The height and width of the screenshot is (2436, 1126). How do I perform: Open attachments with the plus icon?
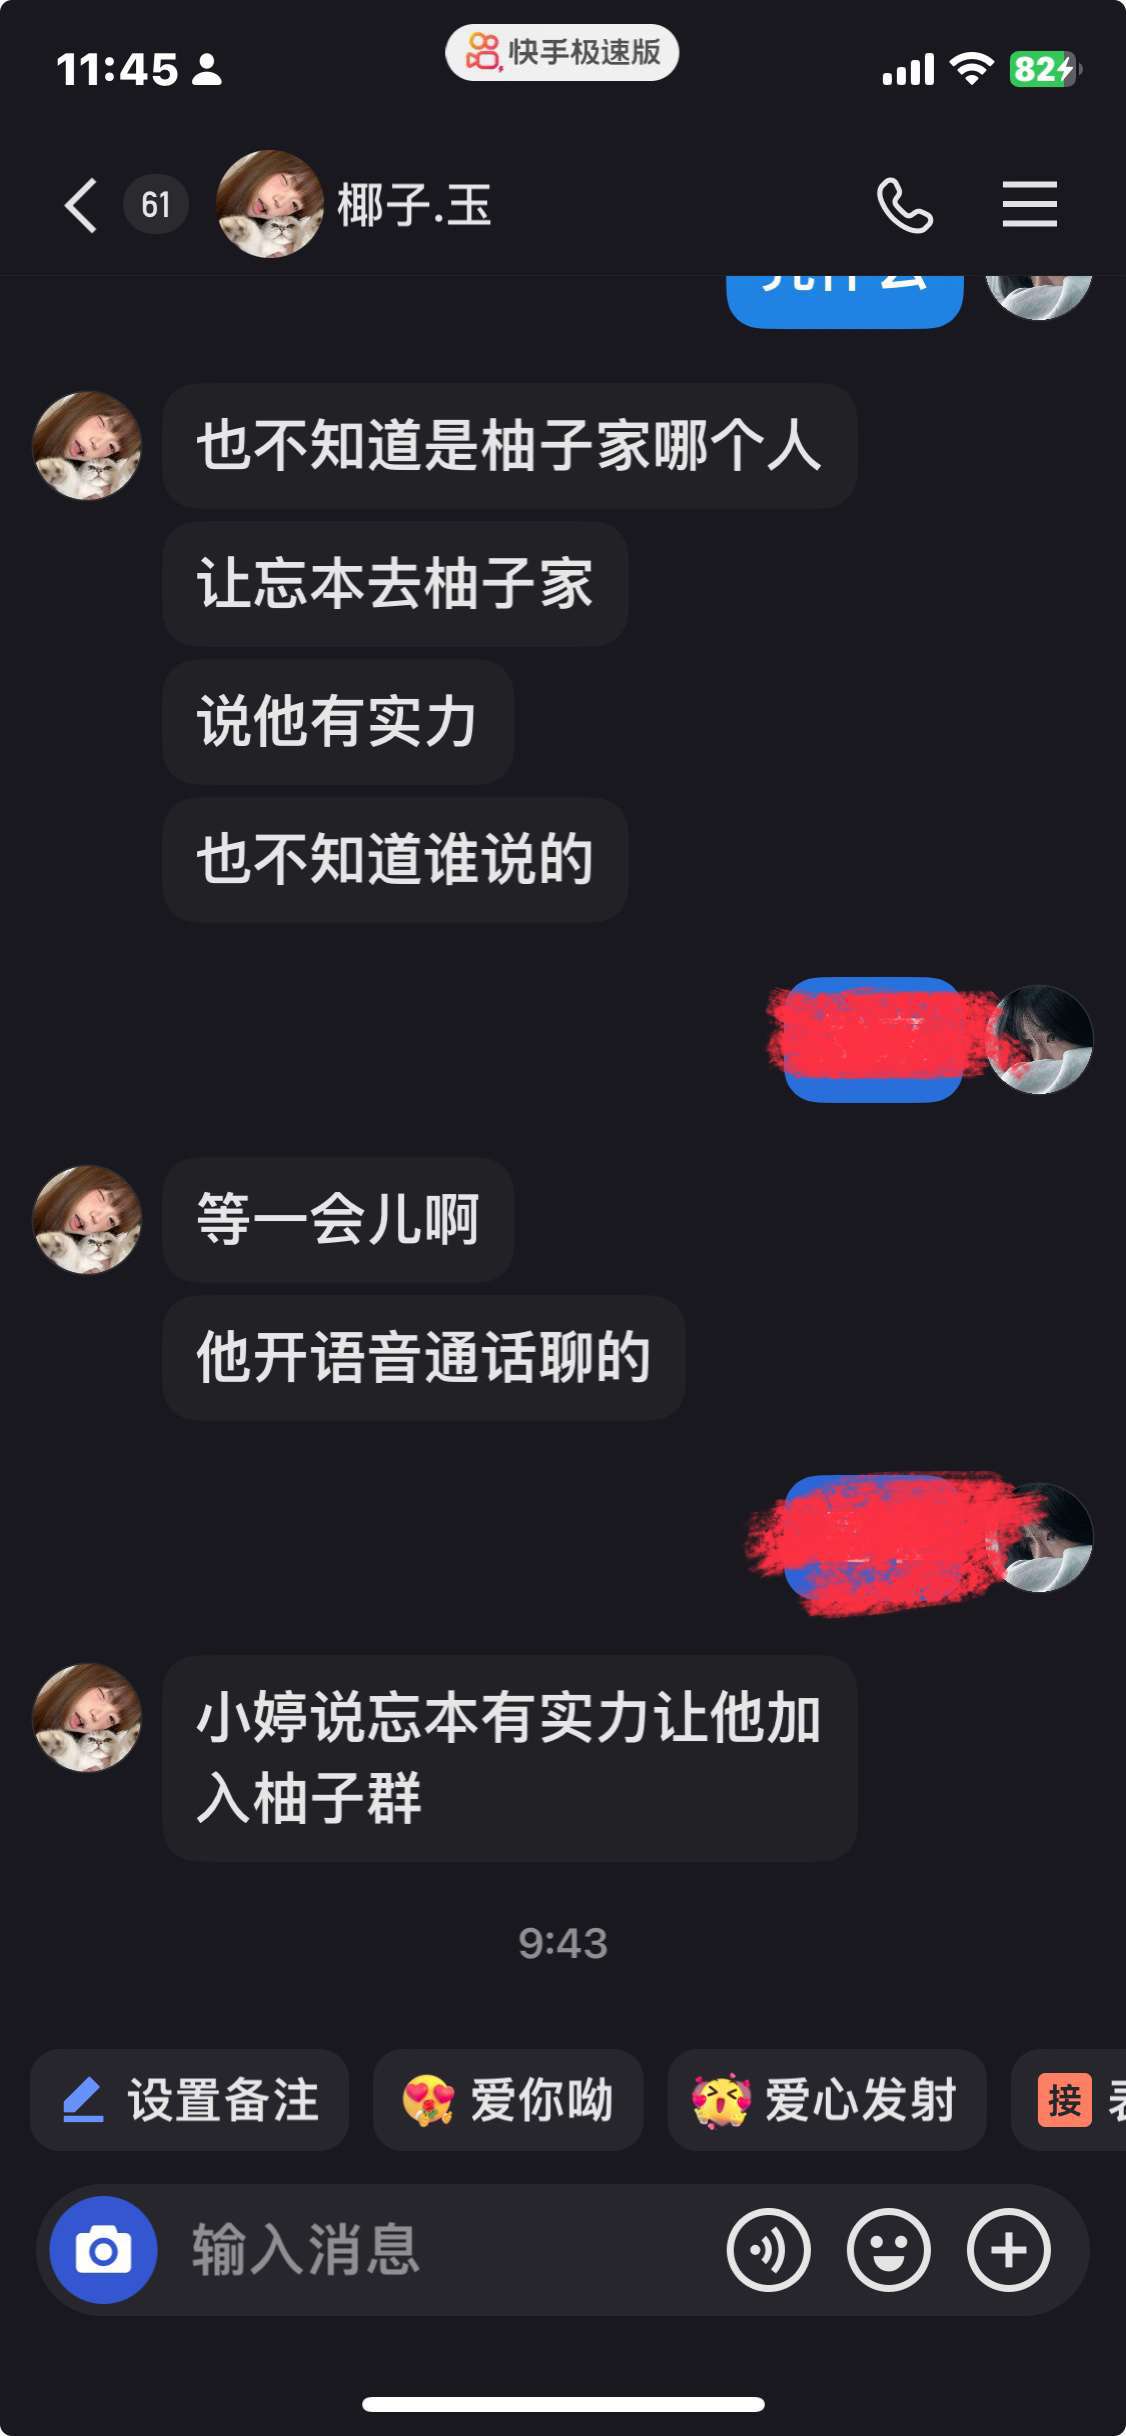click(1008, 2250)
